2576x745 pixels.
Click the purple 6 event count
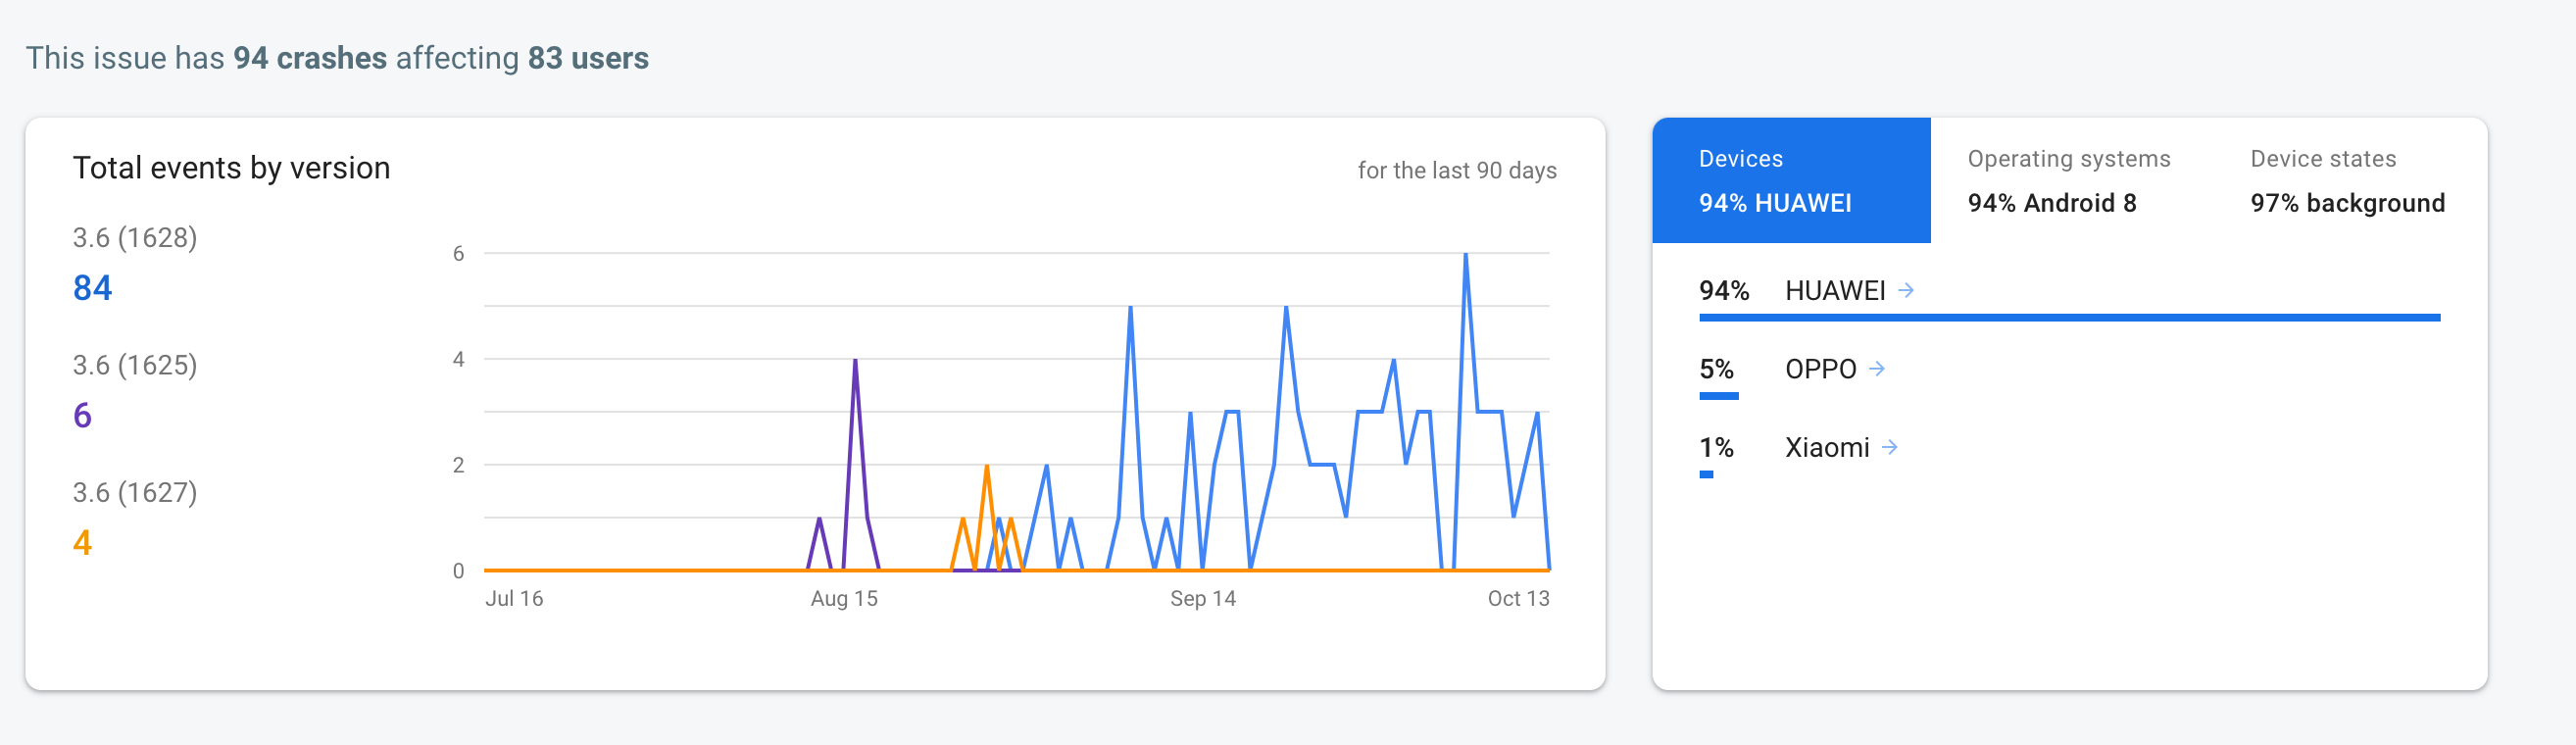pos(82,415)
